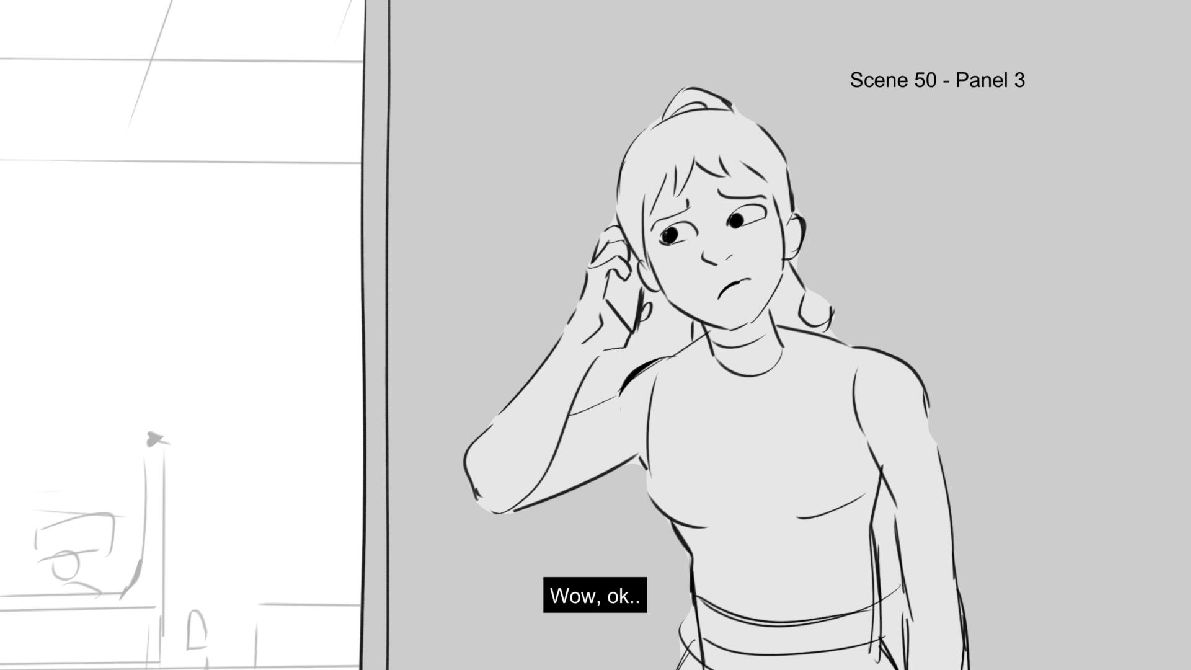Click the "Scene 50 - Panel 3" label

(x=937, y=80)
